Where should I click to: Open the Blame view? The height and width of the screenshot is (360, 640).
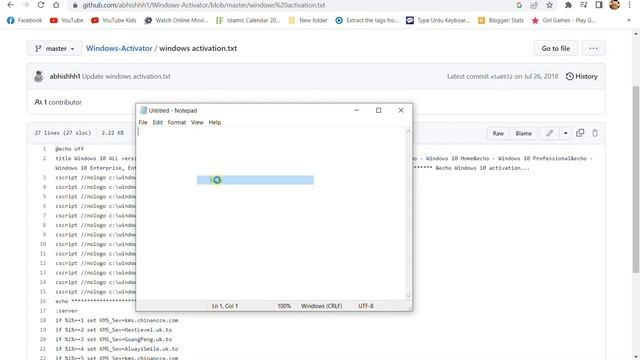(x=523, y=133)
